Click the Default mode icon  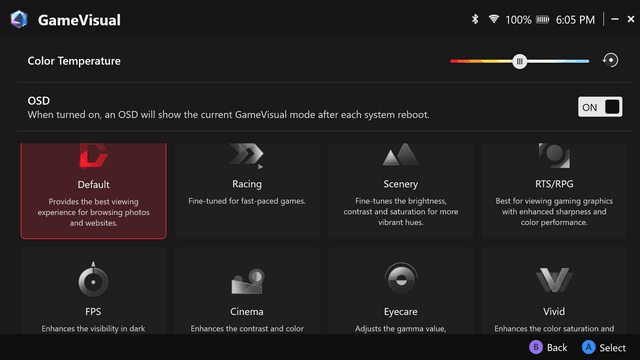[x=93, y=155]
